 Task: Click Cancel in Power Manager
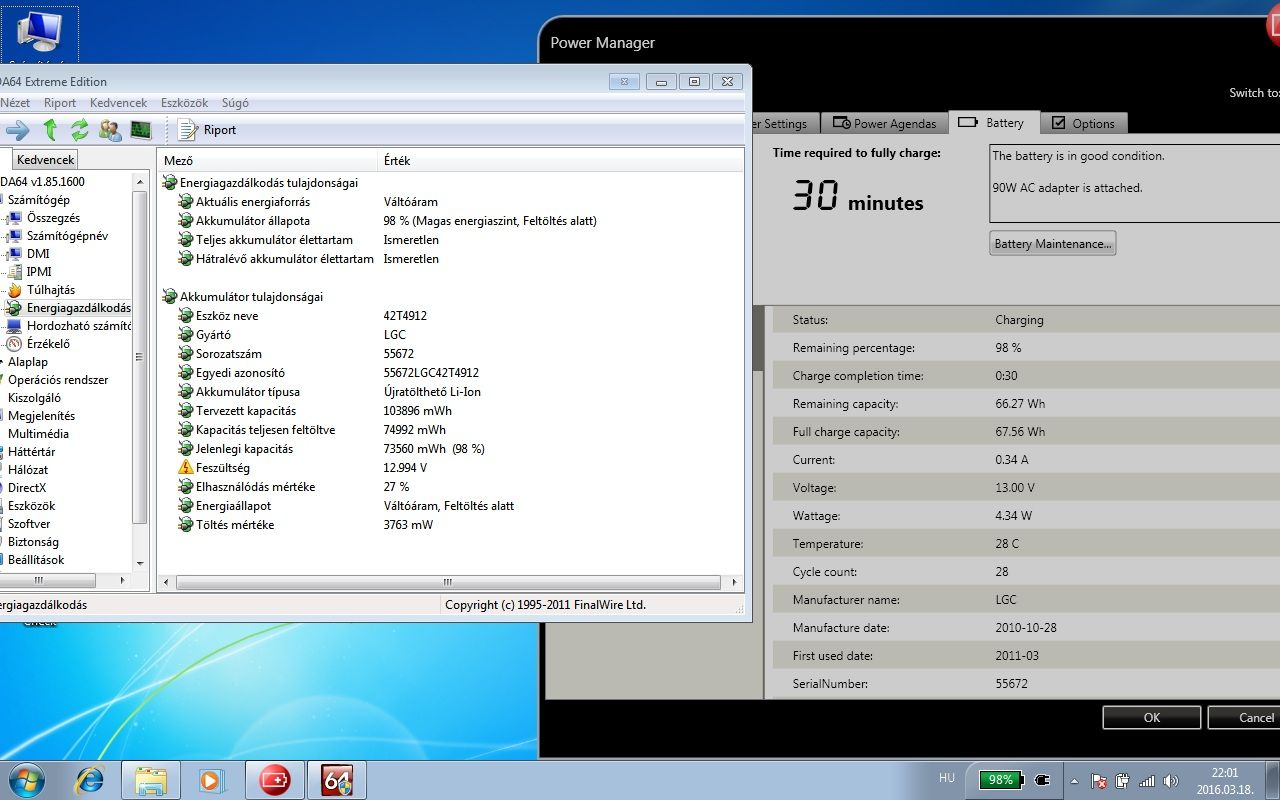click(1245, 717)
